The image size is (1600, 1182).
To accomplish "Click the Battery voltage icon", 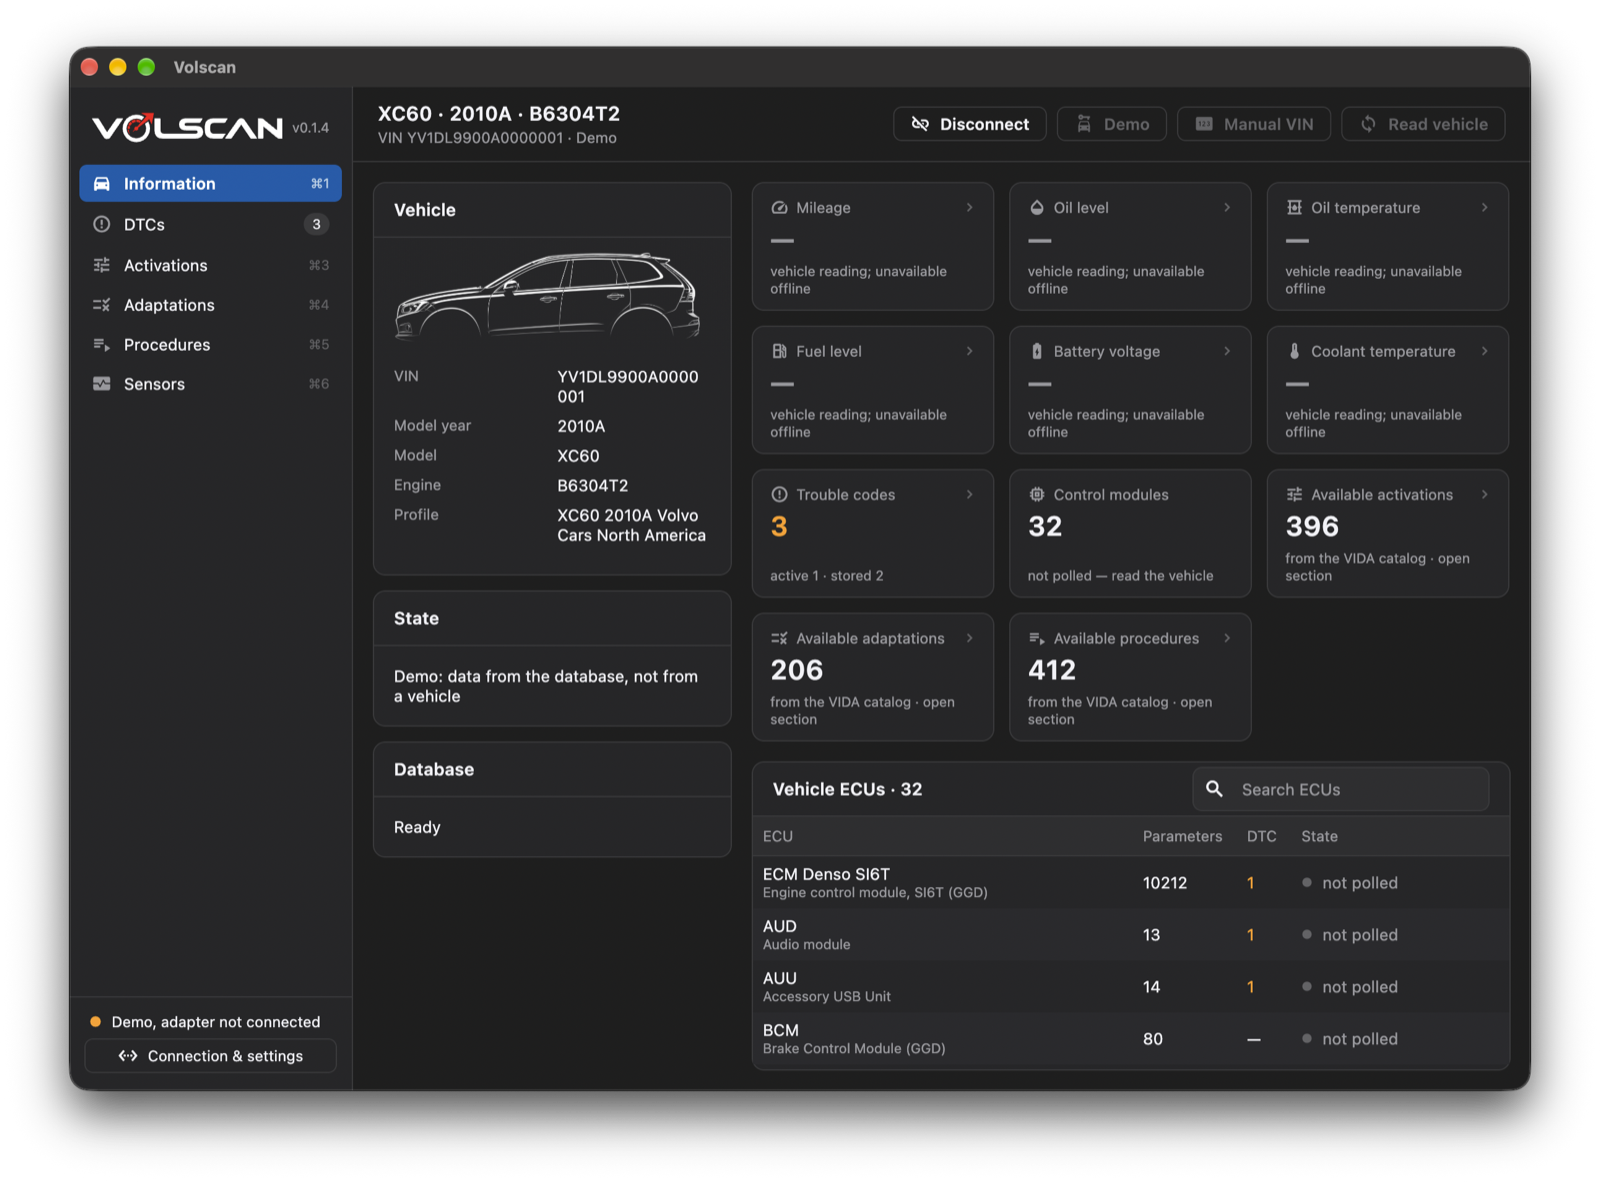I will pos(1037,351).
